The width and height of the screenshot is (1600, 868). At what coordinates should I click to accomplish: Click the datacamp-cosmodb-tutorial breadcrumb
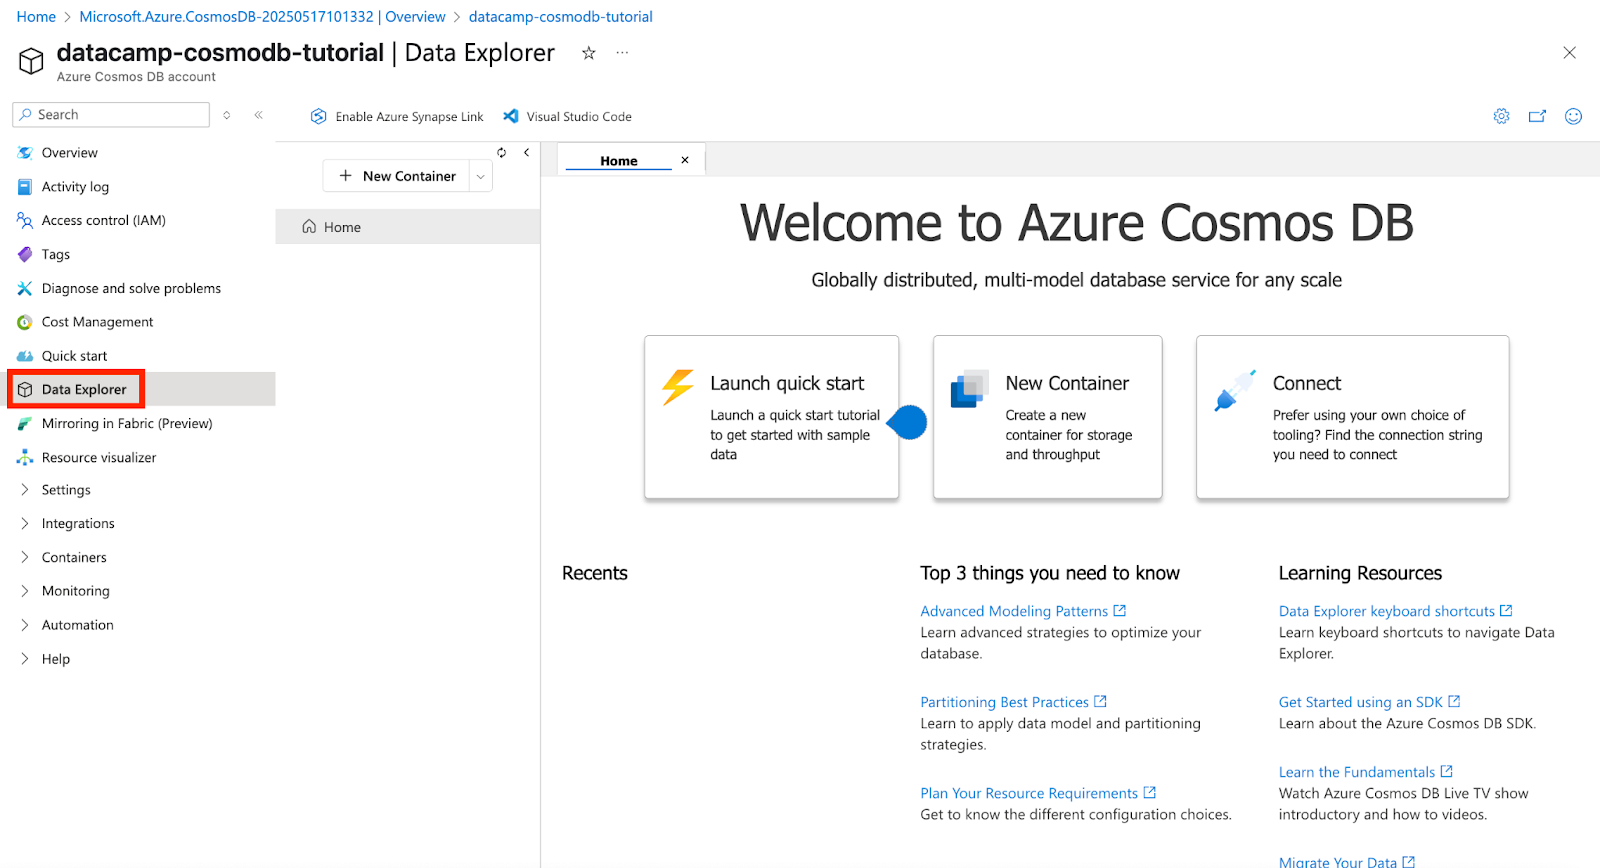(x=560, y=17)
